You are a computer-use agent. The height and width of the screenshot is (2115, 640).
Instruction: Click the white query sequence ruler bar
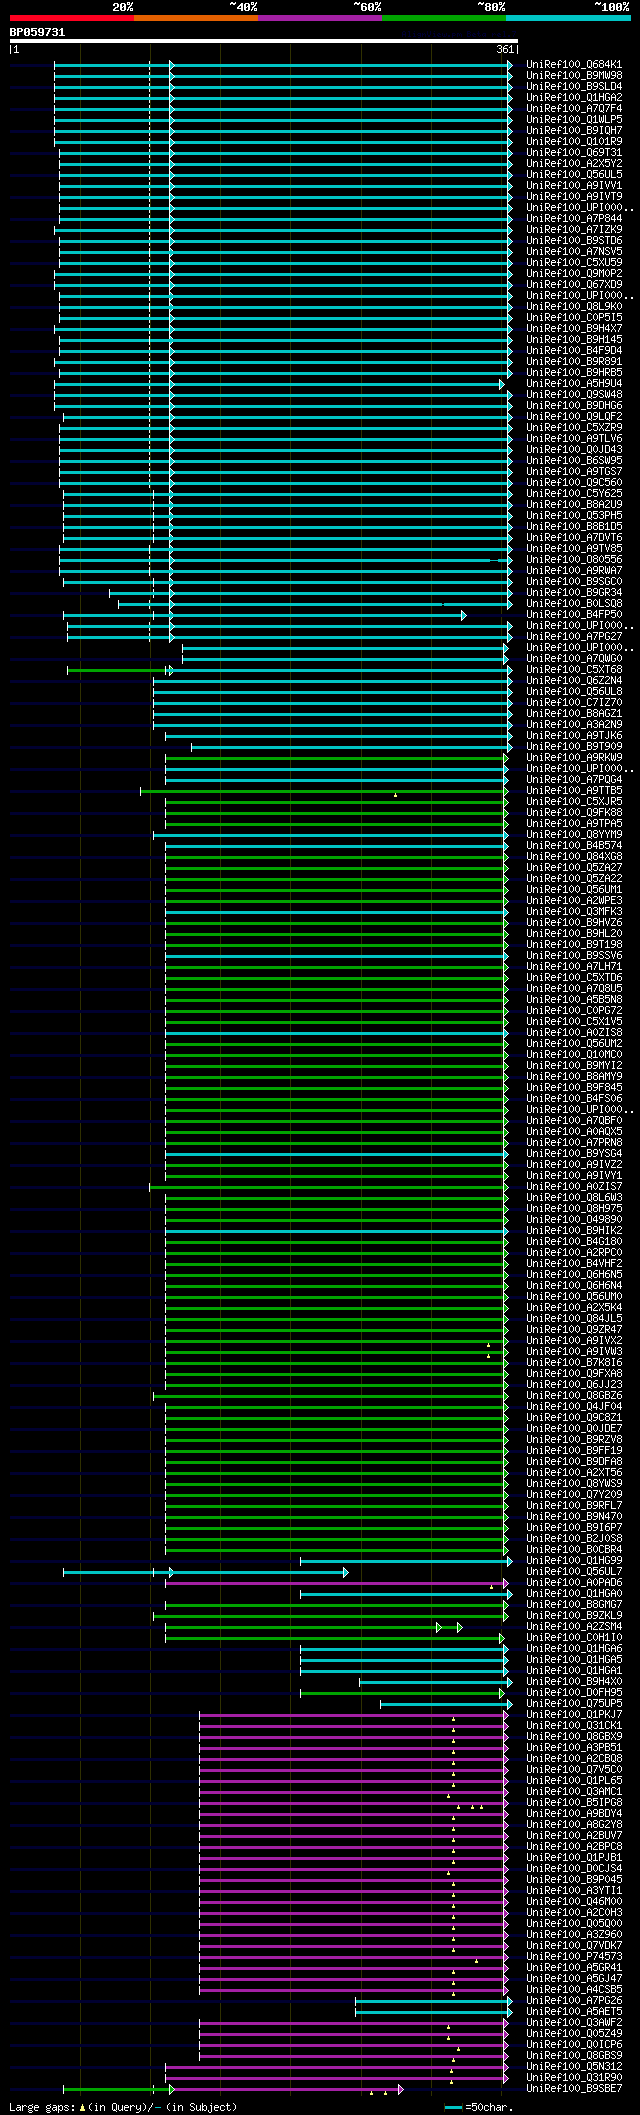(x=264, y=41)
